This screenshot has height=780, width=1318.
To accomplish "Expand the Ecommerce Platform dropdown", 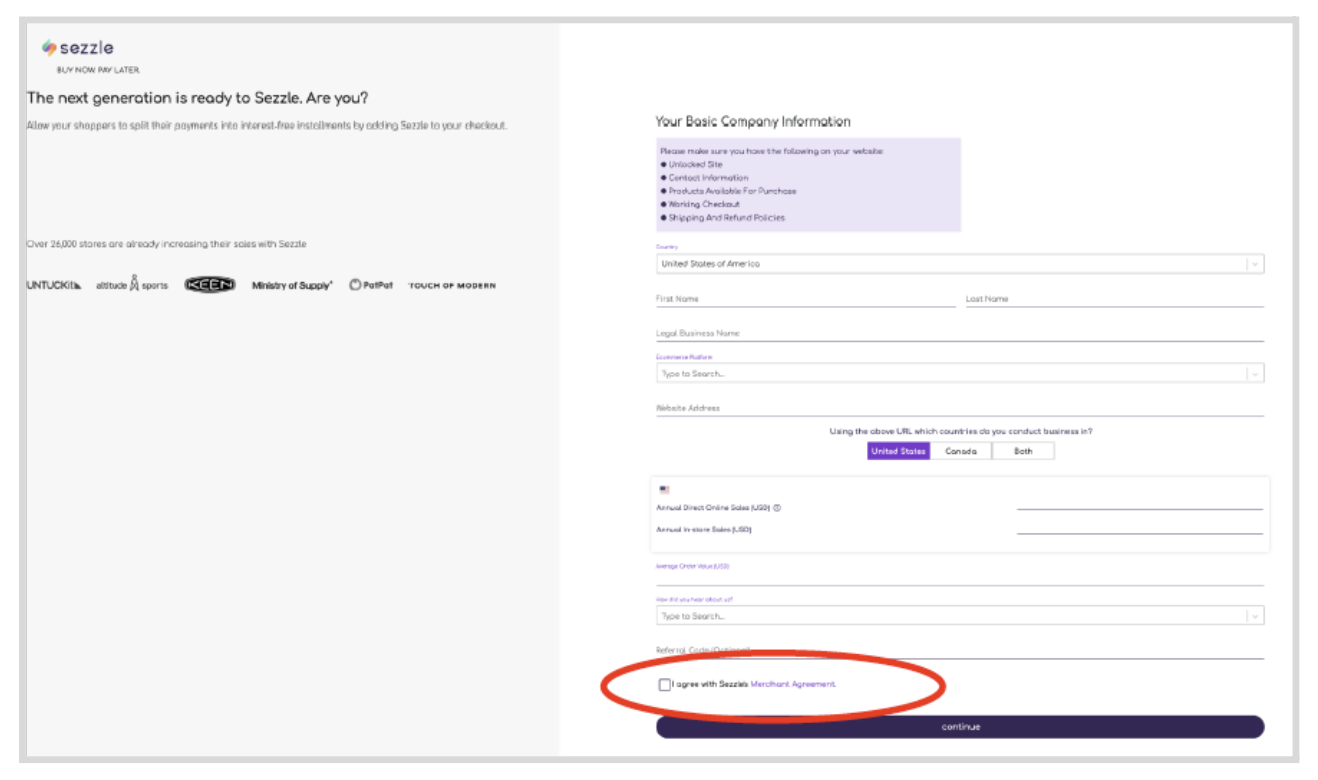I will tap(958, 374).
